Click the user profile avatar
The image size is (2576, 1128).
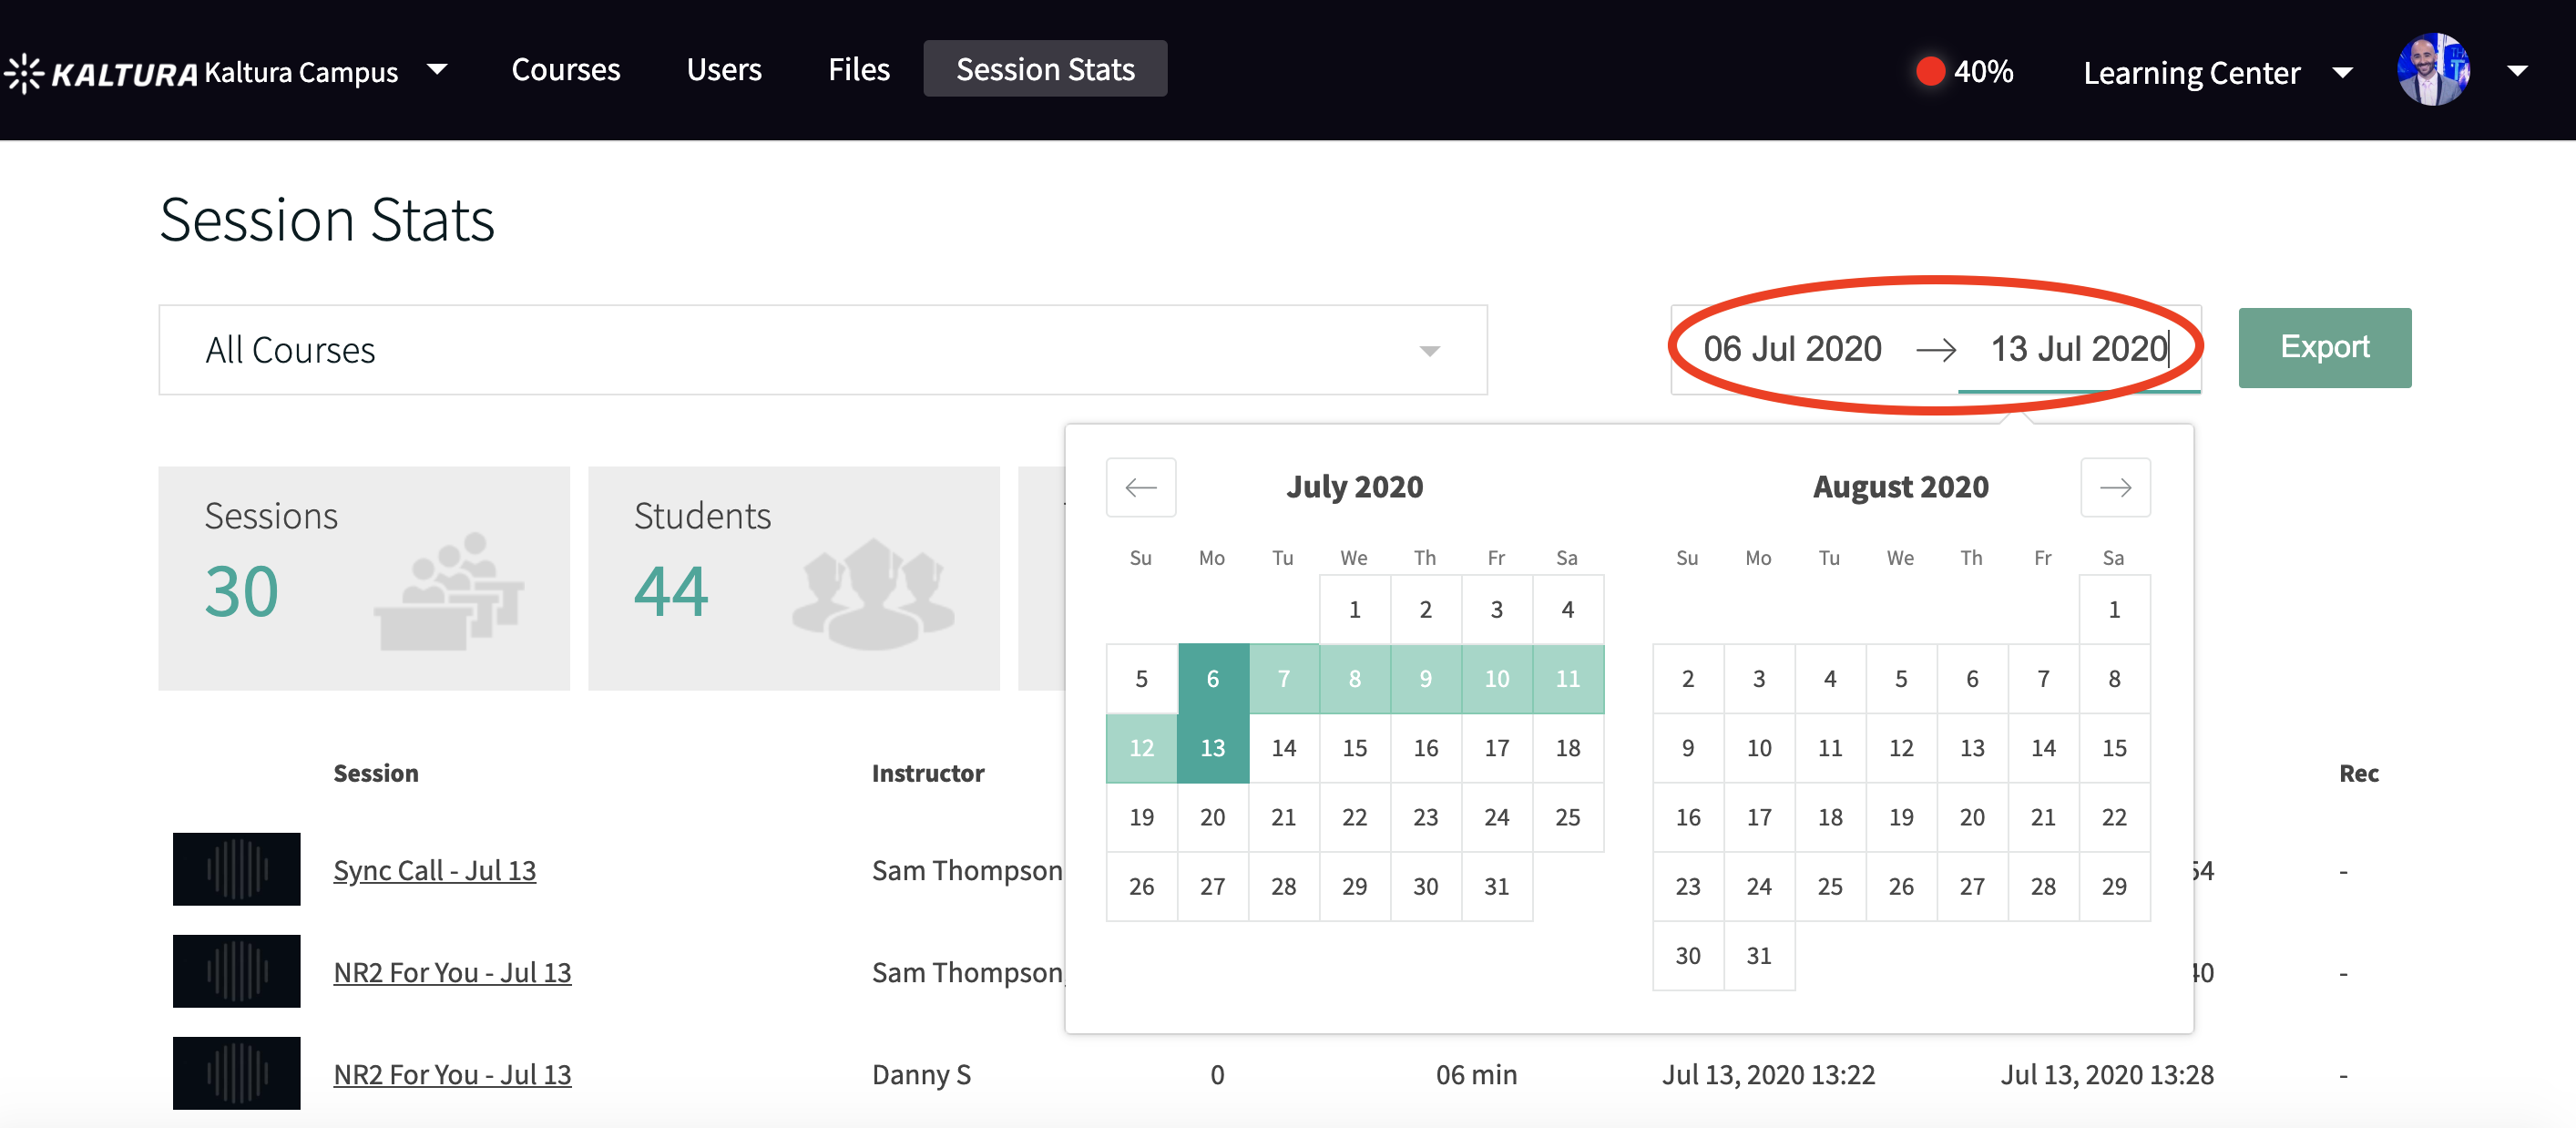(x=2432, y=70)
